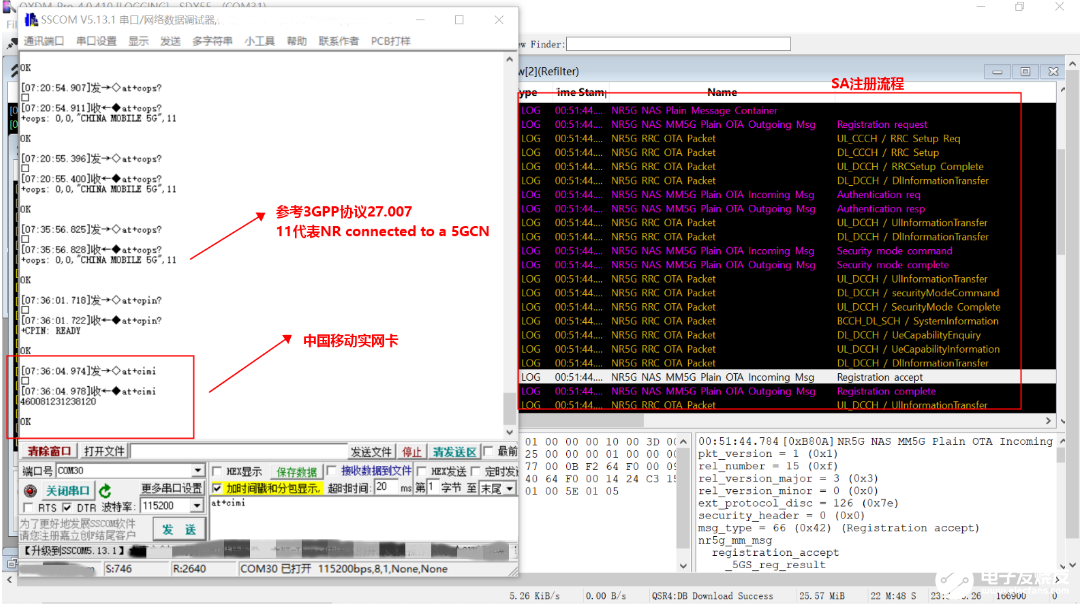Viewport: 1080px width, 606px height.
Task: Uncheck 加时间戳和分包显示 checkbox
Action: pos(218,488)
